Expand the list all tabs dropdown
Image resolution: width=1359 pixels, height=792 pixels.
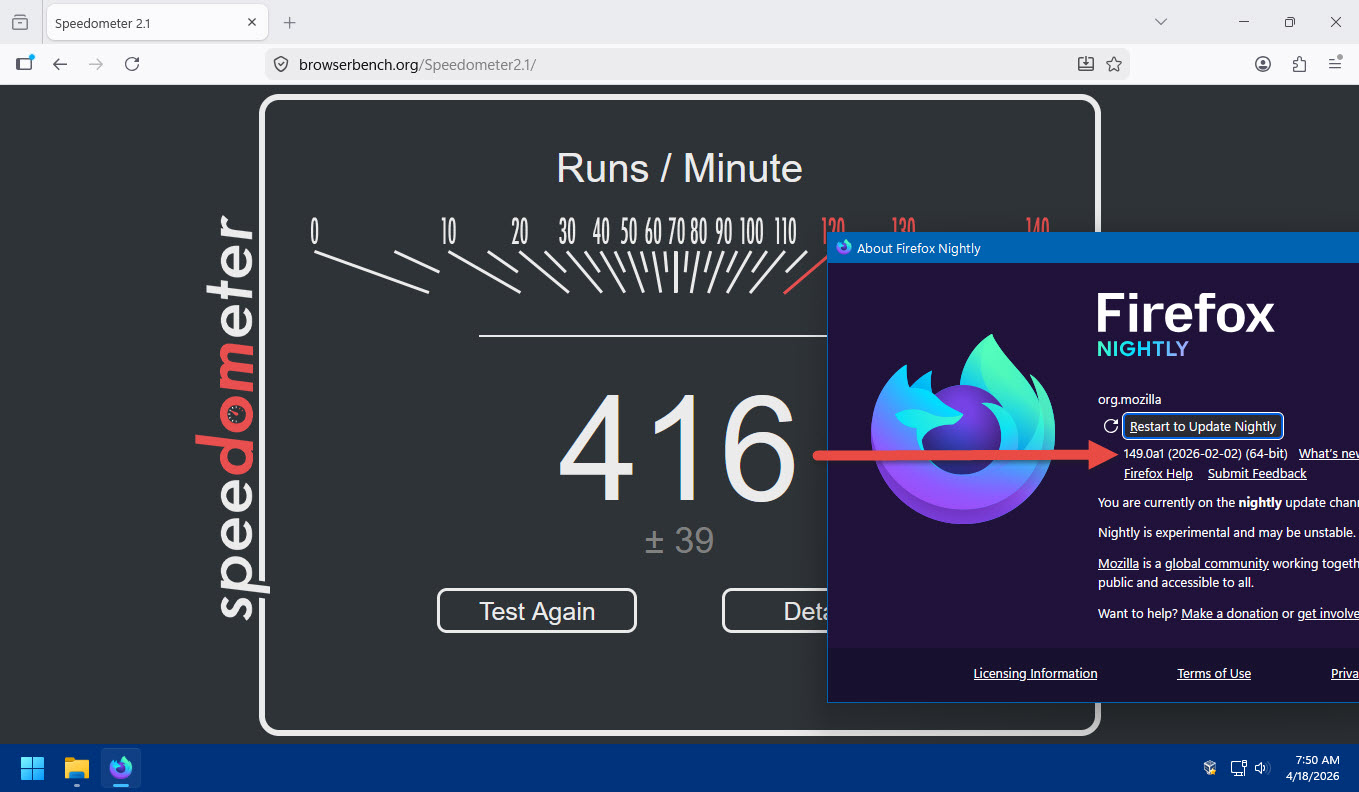click(1161, 22)
